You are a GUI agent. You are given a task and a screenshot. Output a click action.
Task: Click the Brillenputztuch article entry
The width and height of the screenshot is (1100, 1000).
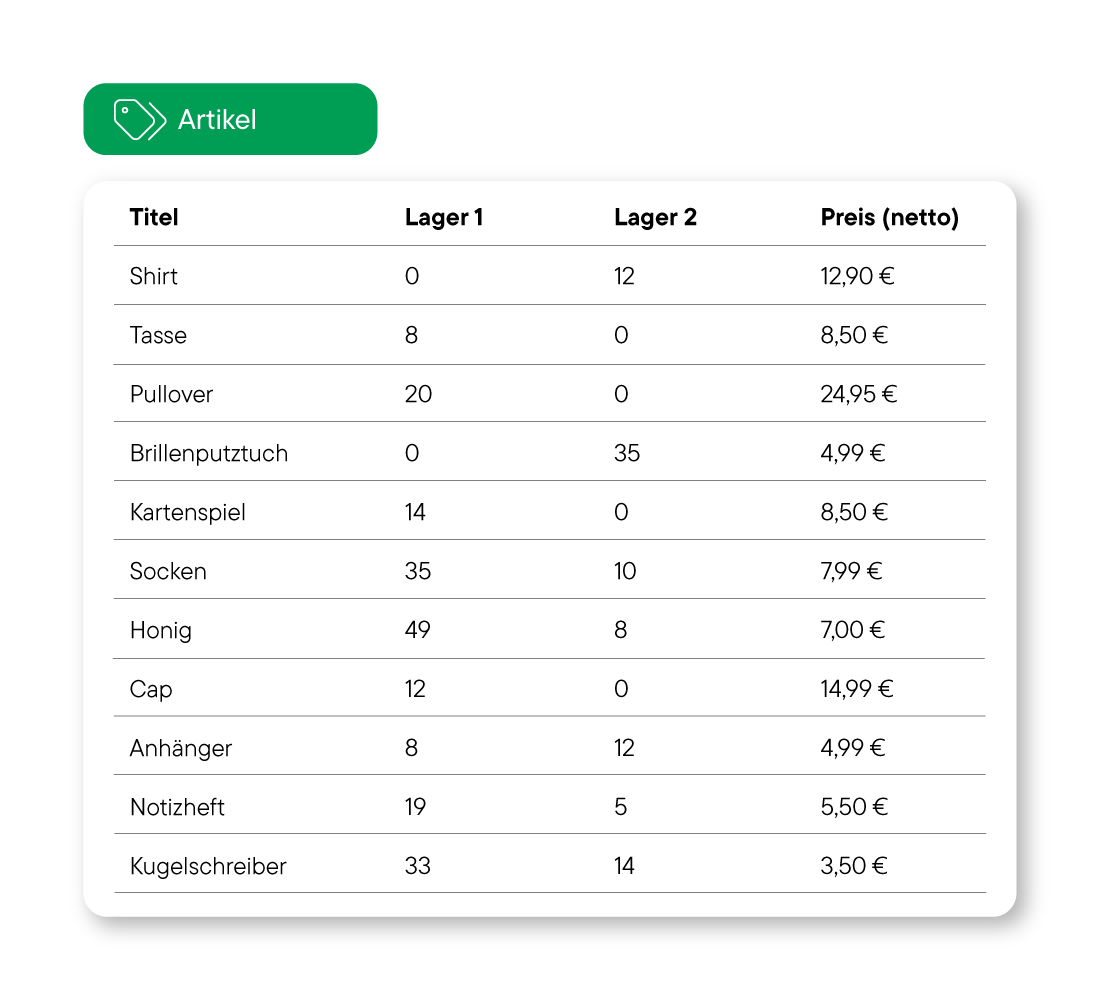coord(209,453)
